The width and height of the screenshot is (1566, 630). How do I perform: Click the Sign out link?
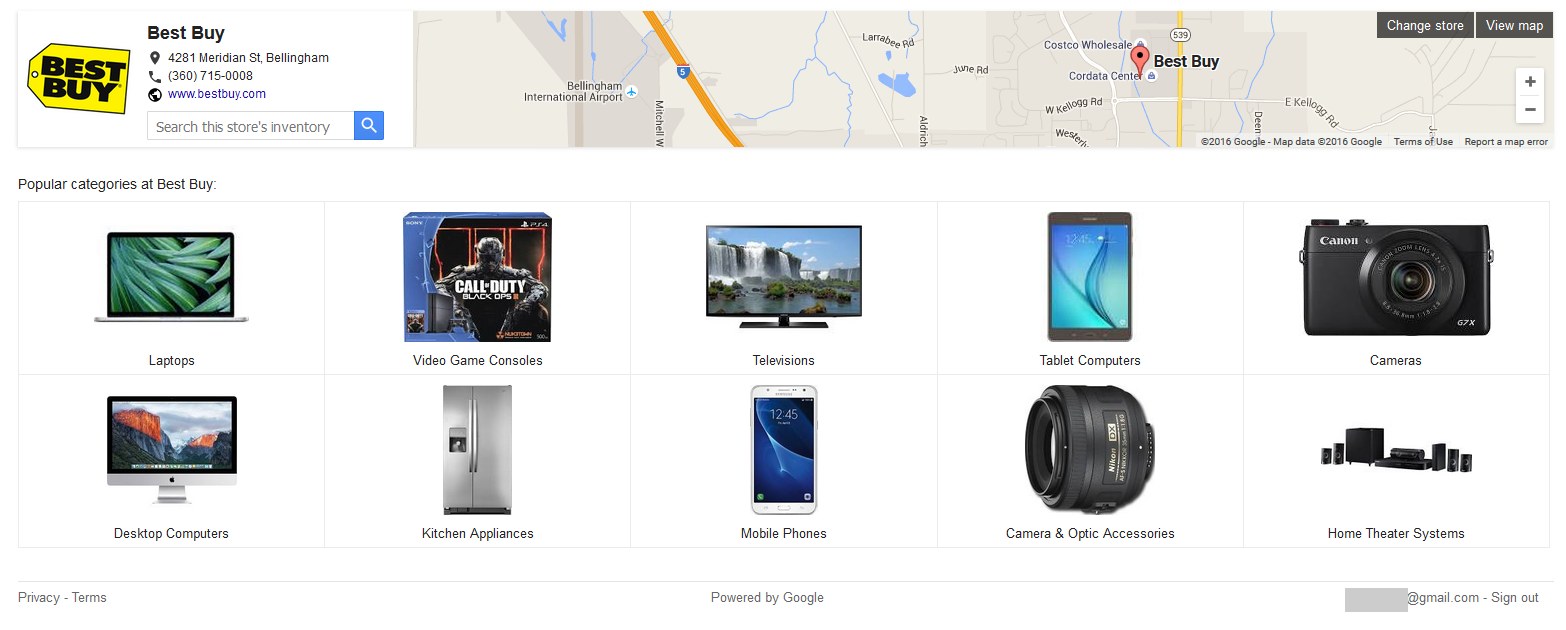click(x=1515, y=597)
